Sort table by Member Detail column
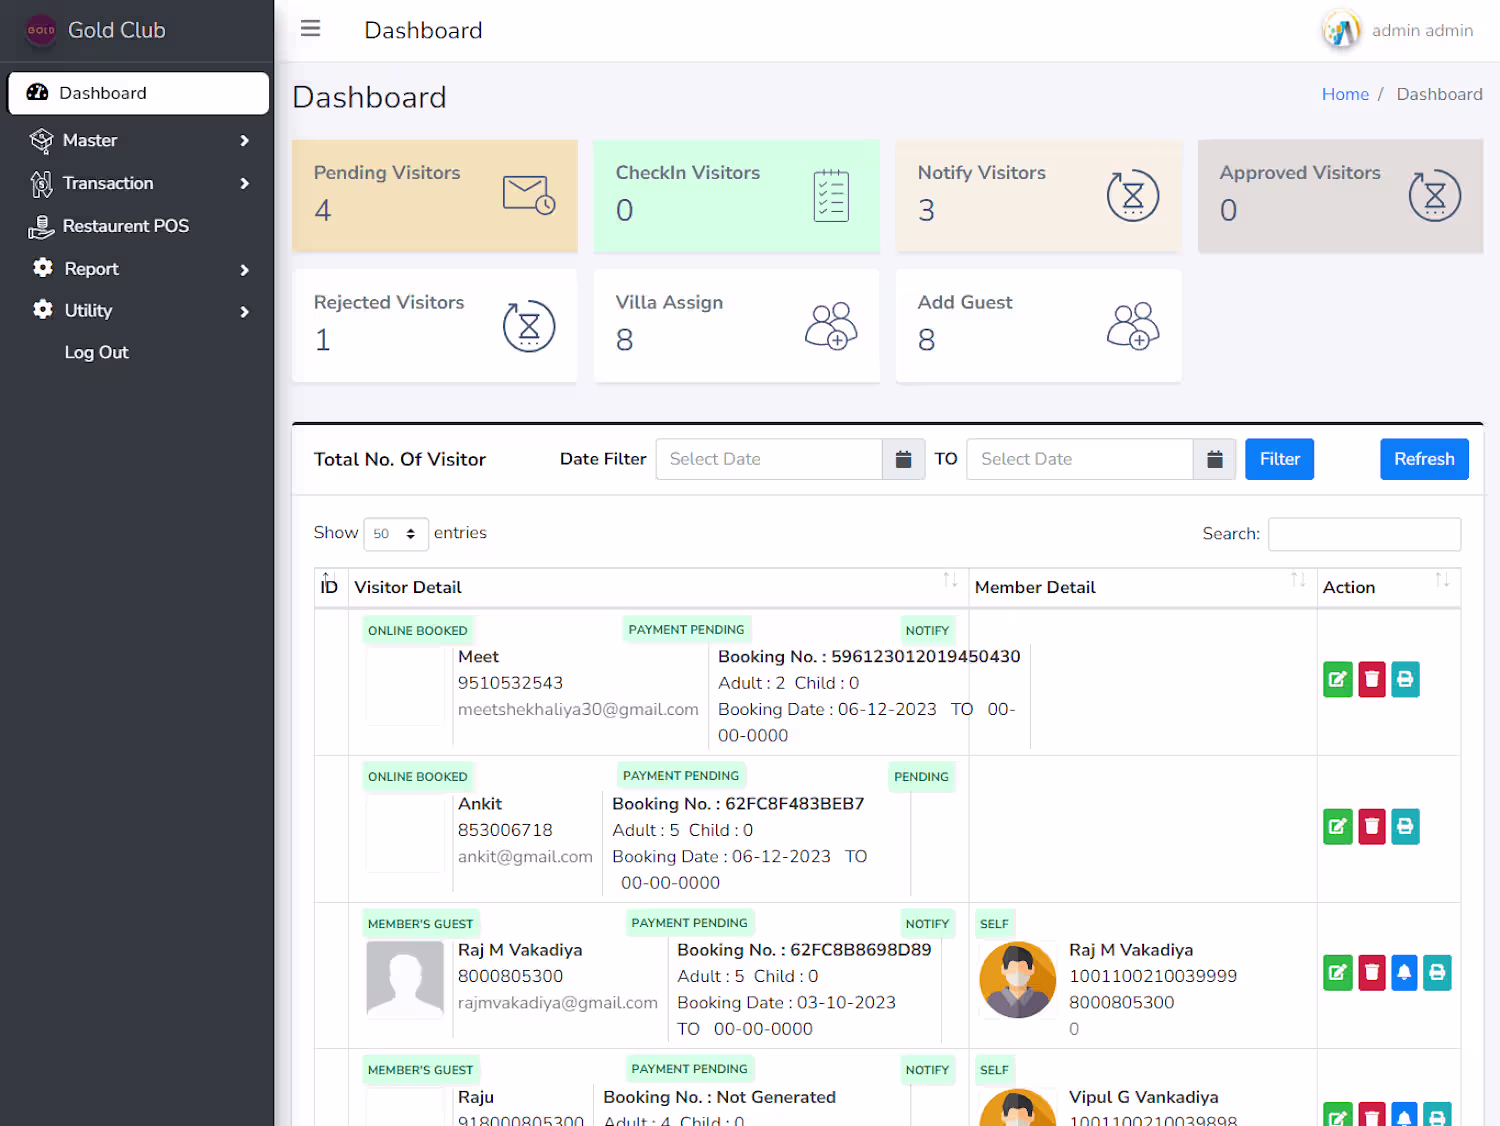The width and height of the screenshot is (1500, 1126). click(1142, 587)
